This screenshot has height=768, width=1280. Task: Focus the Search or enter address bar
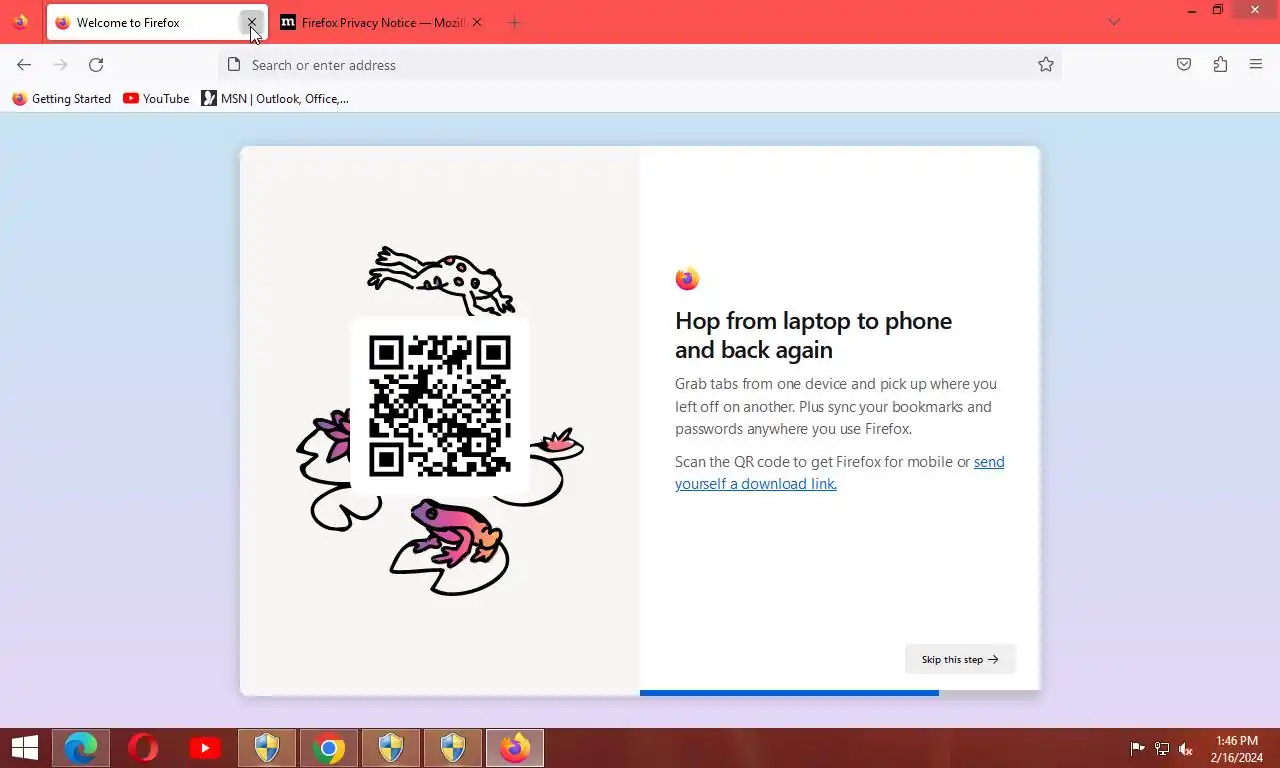(x=640, y=65)
